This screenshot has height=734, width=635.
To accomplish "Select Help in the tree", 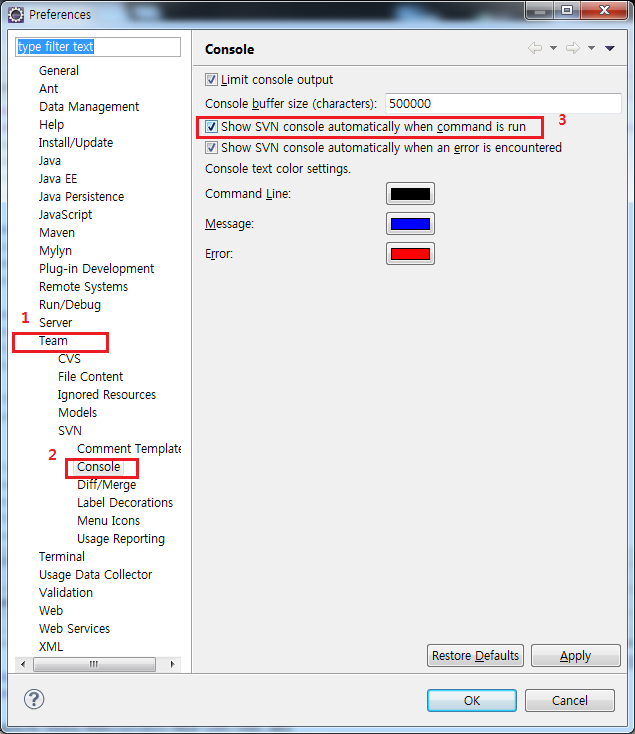I will [51, 125].
